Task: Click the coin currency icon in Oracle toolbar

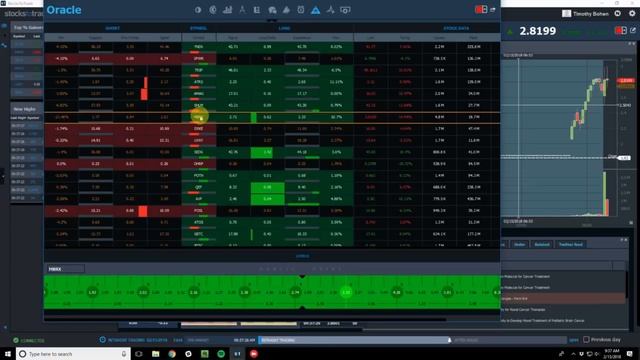Action: pyautogui.click(x=213, y=10)
